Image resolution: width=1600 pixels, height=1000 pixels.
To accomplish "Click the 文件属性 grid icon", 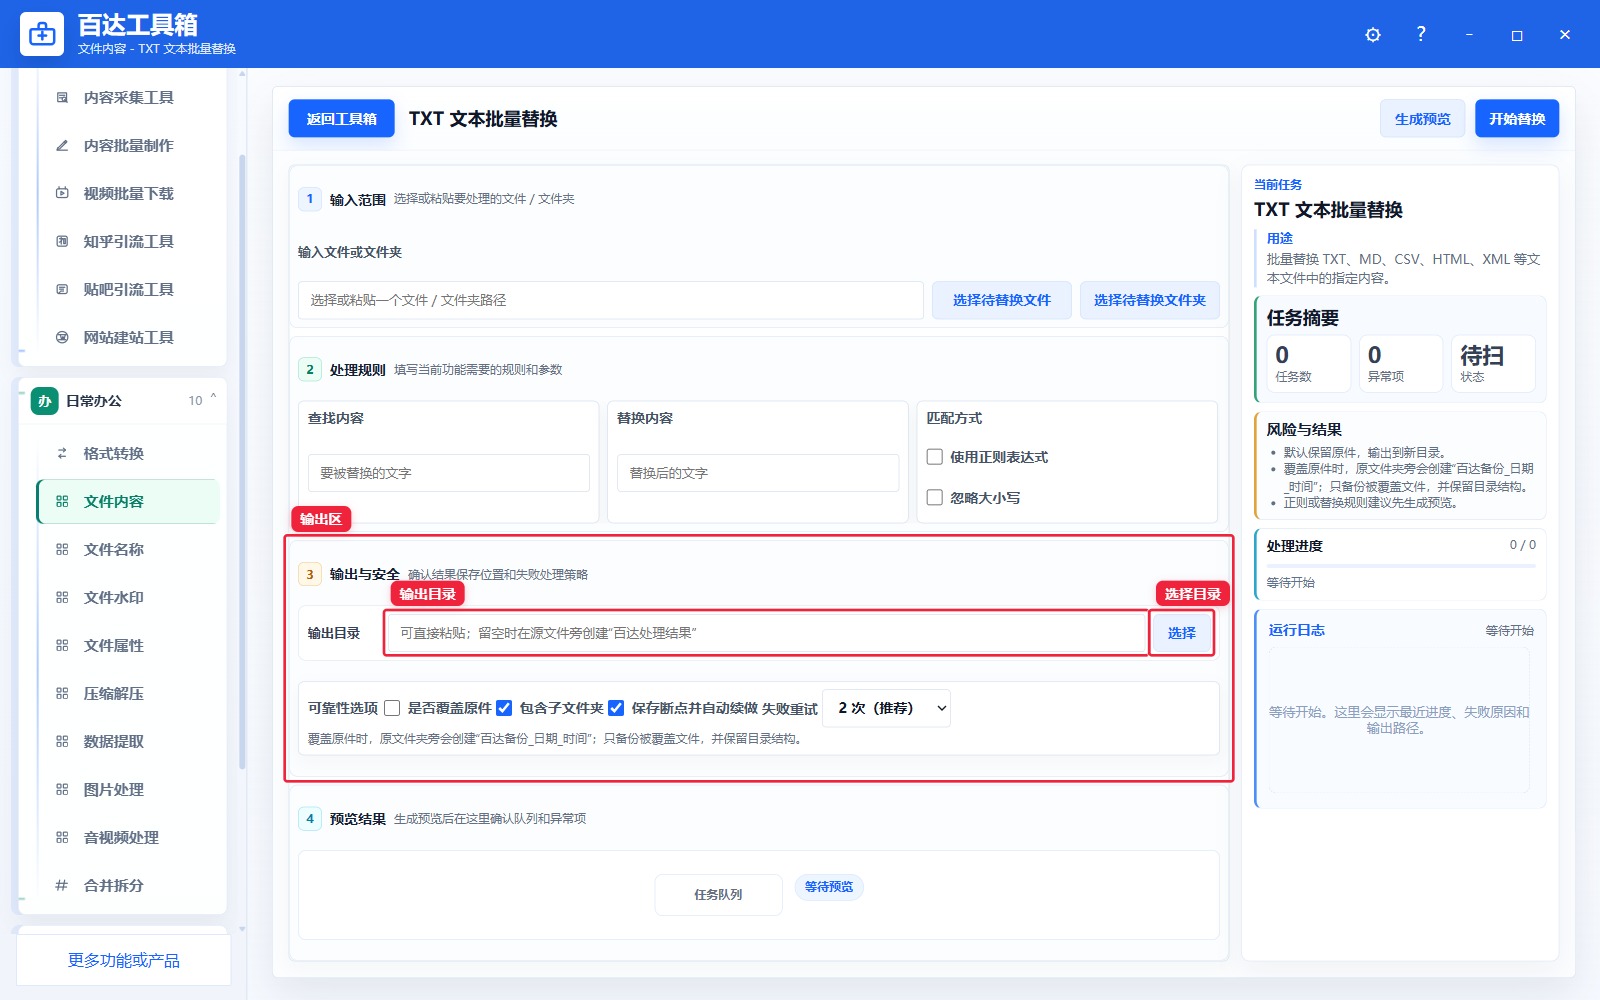I will 62,646.
